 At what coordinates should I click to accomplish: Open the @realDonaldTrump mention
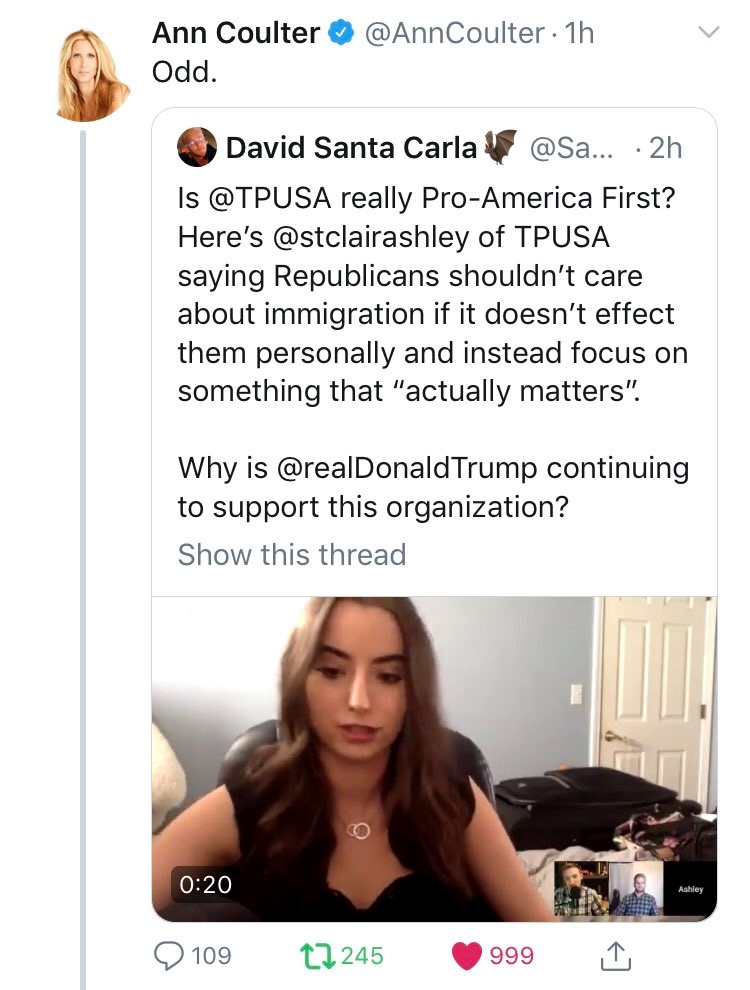[x=405, y=468]
